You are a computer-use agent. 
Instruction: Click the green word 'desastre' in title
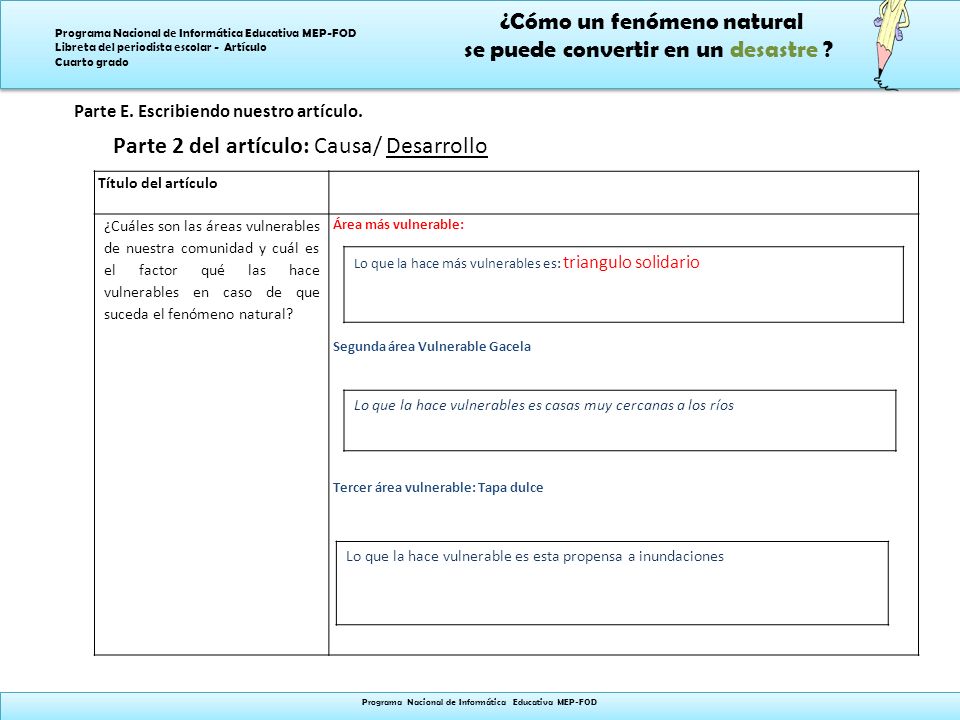[x=774, y=50]
